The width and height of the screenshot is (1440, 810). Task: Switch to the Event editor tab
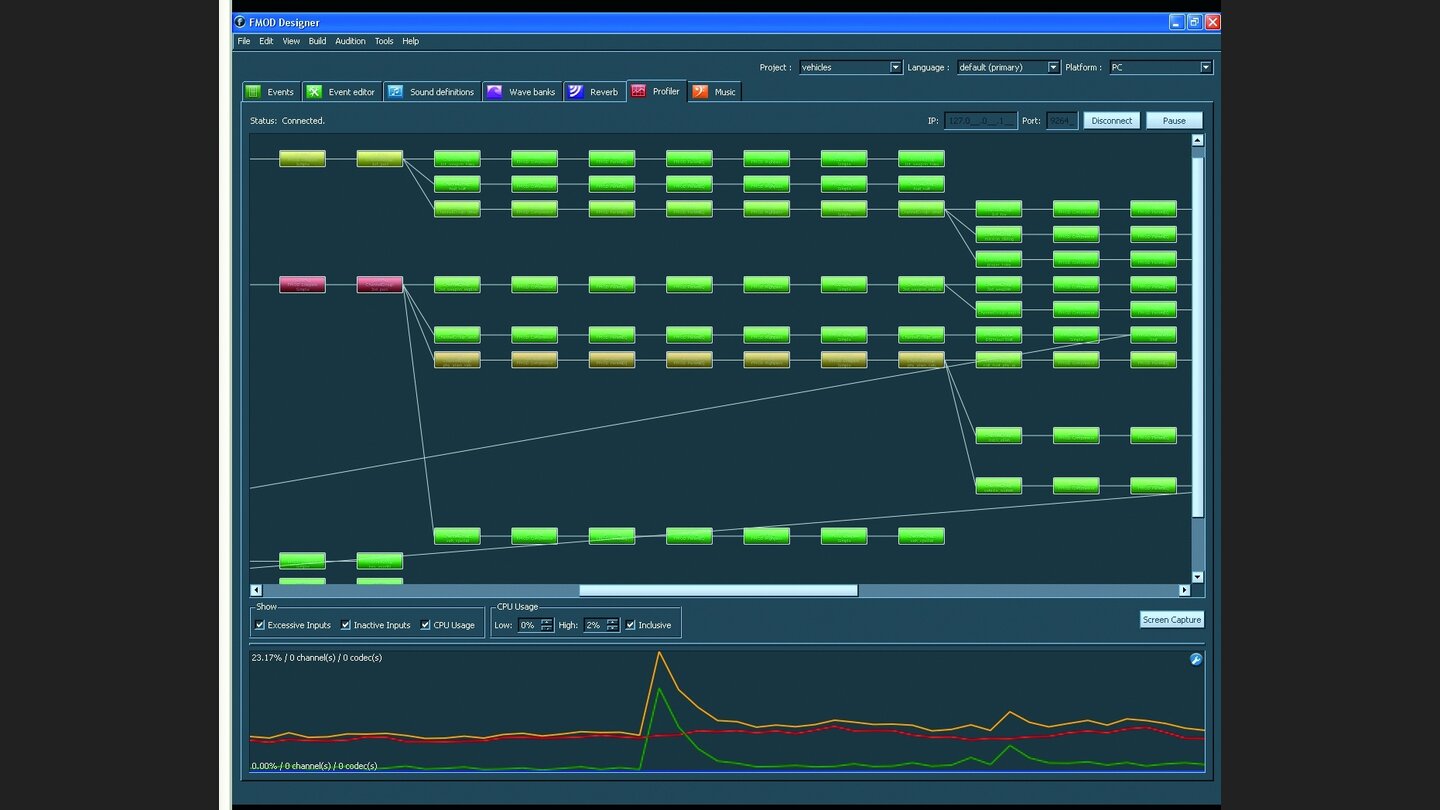pos(341,92)
